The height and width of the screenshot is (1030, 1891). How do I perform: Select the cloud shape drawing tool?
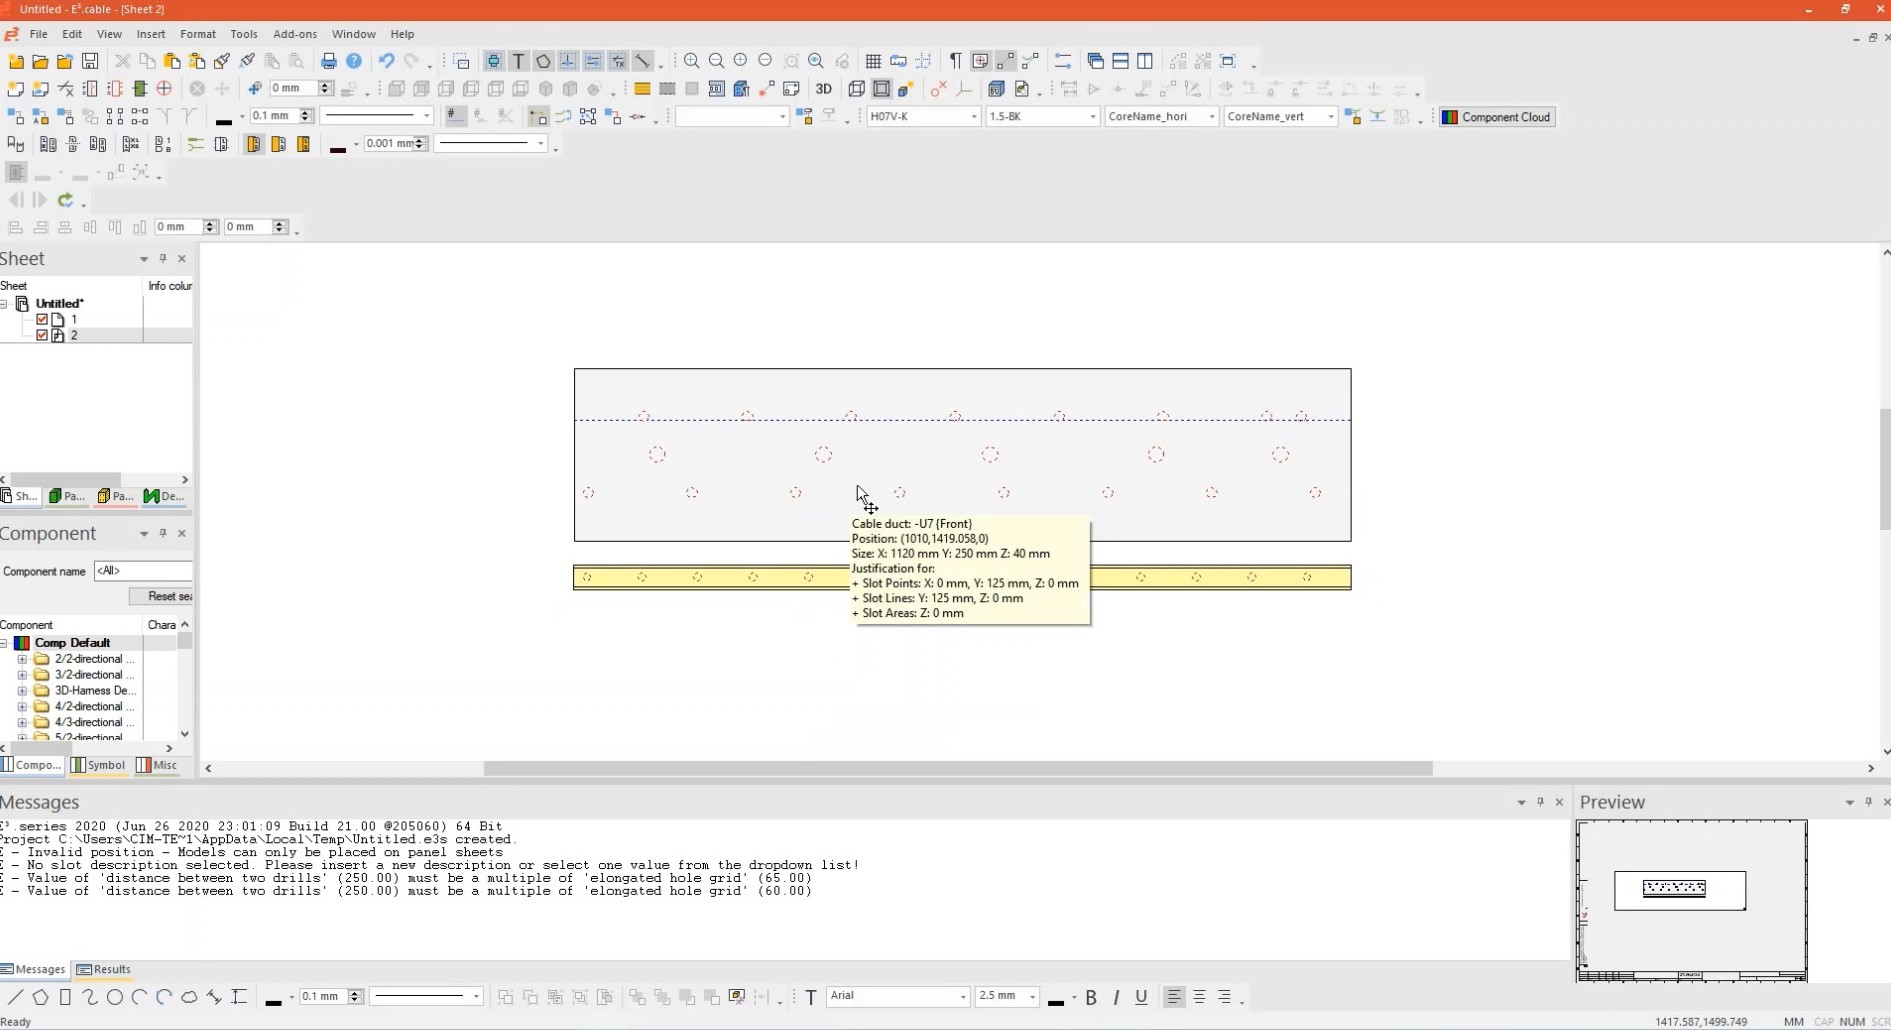189,997
